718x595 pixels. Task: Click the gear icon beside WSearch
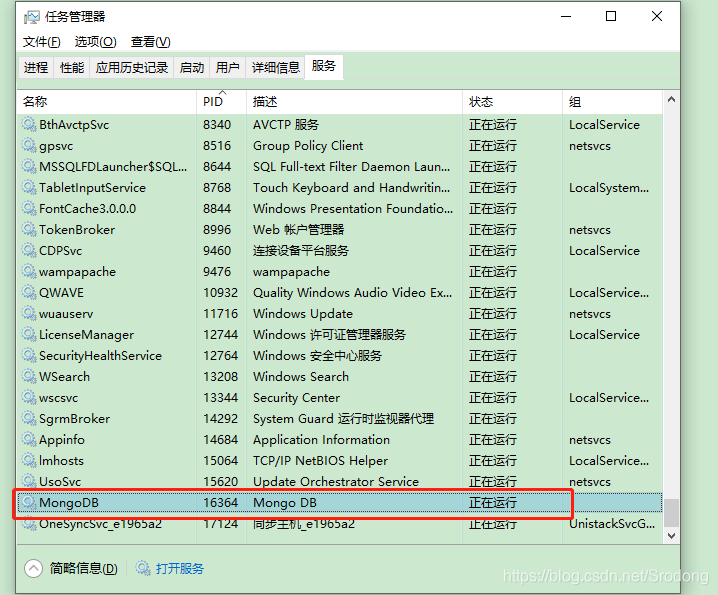29,377
